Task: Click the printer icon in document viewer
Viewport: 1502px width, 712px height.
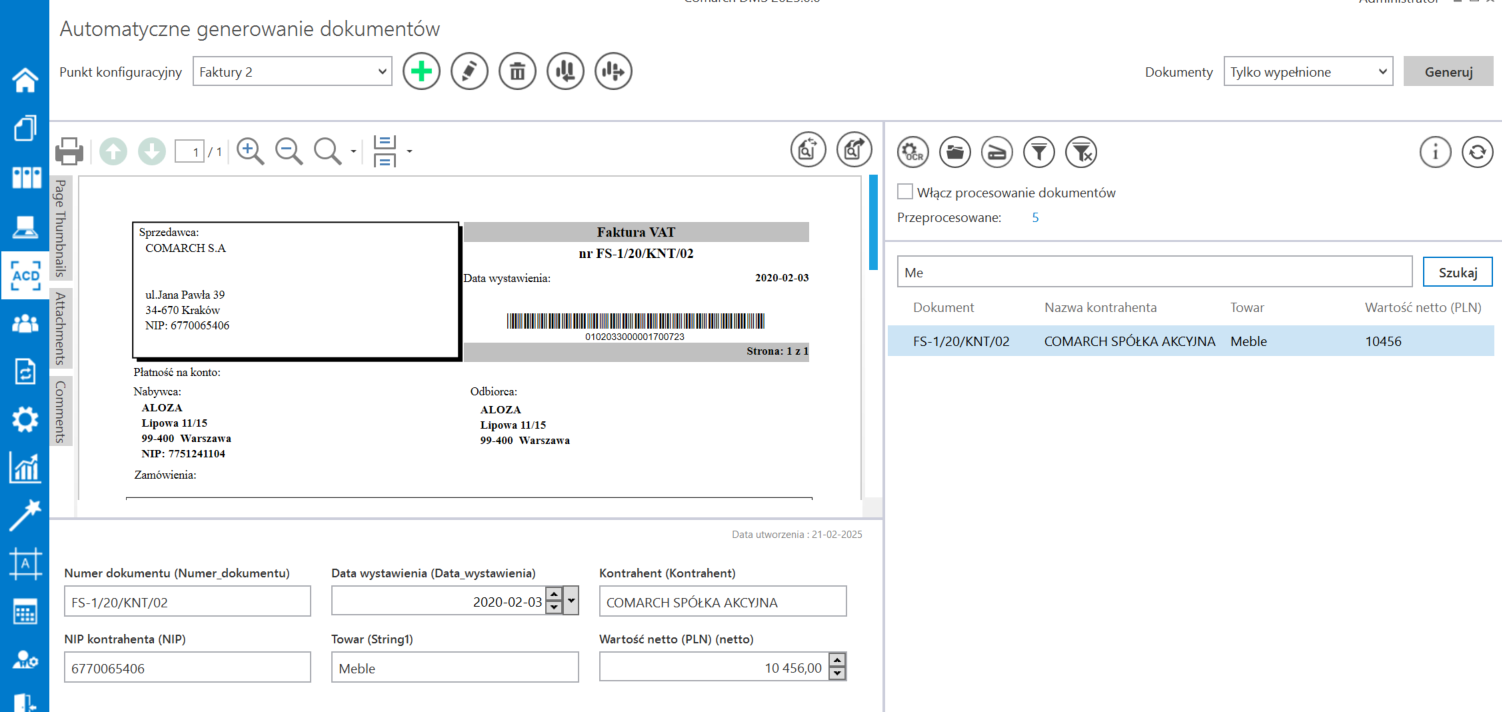Action: (69, 152)
